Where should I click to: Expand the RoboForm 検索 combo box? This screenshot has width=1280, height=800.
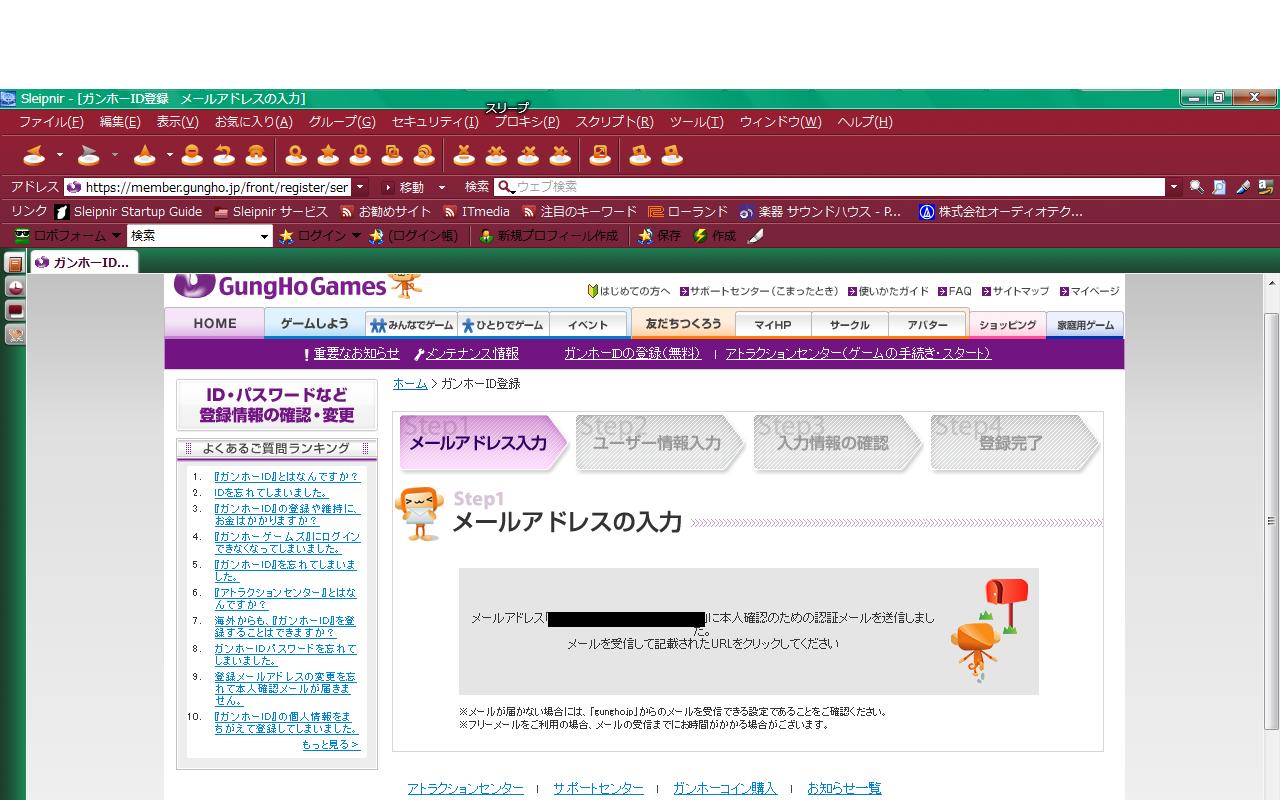265,236
